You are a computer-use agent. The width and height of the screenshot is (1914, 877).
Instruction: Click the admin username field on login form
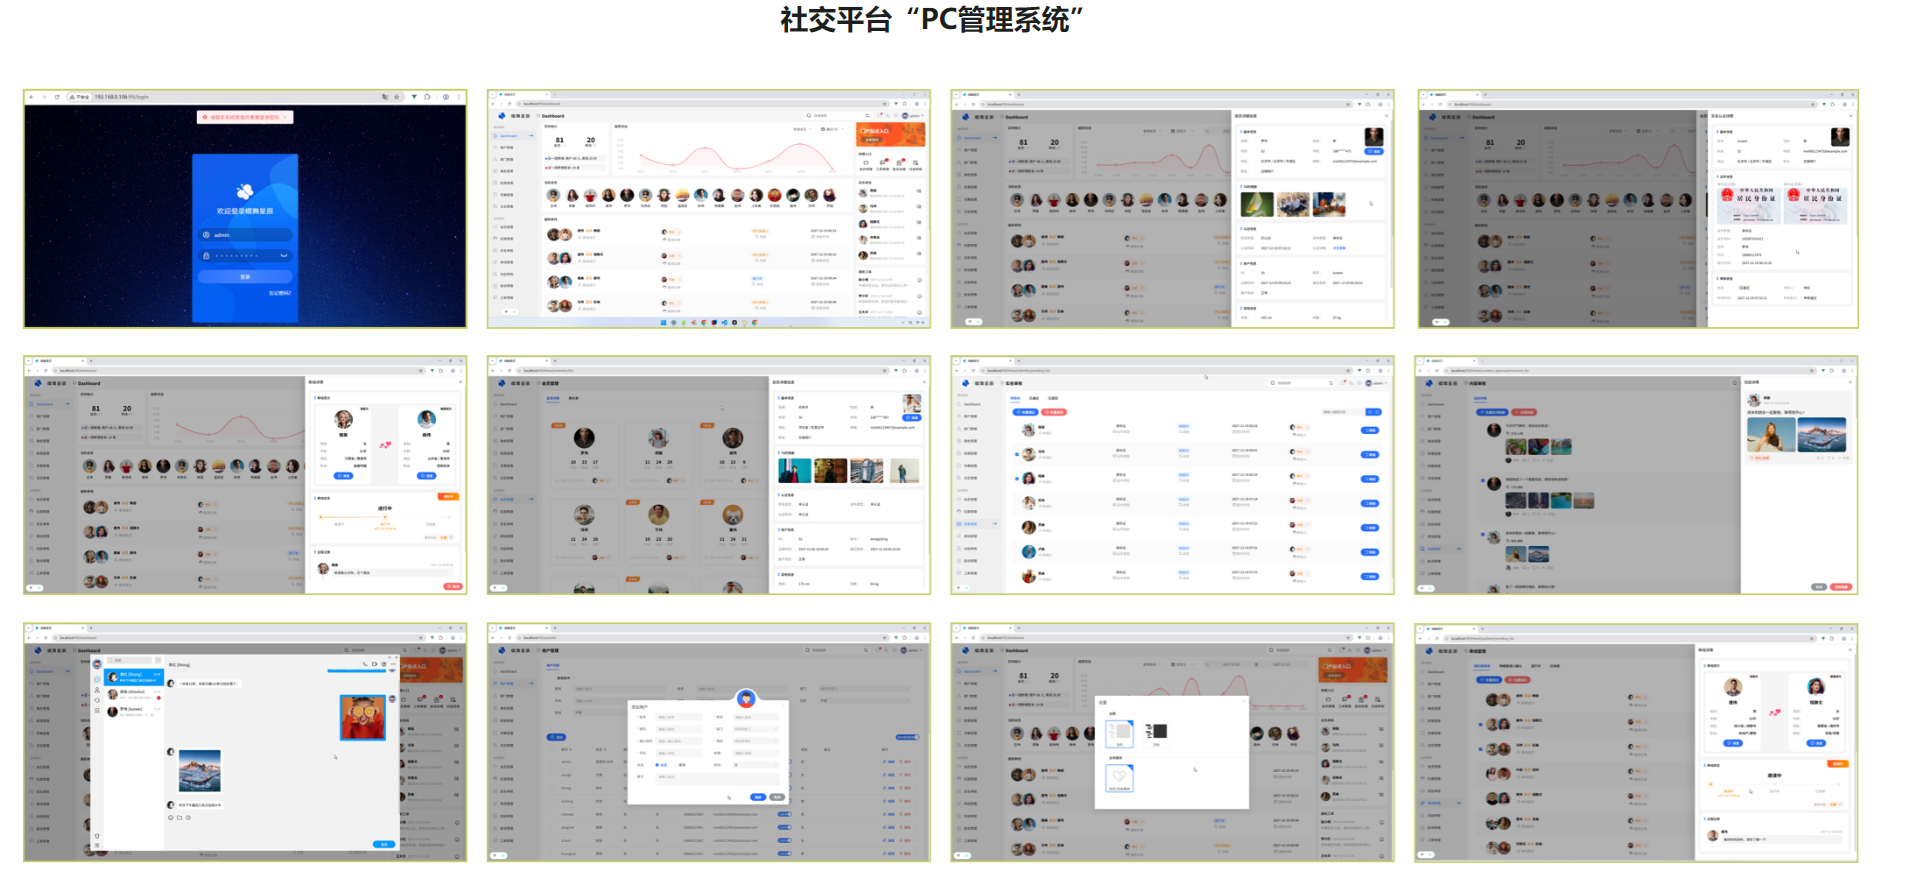[245, 235]
